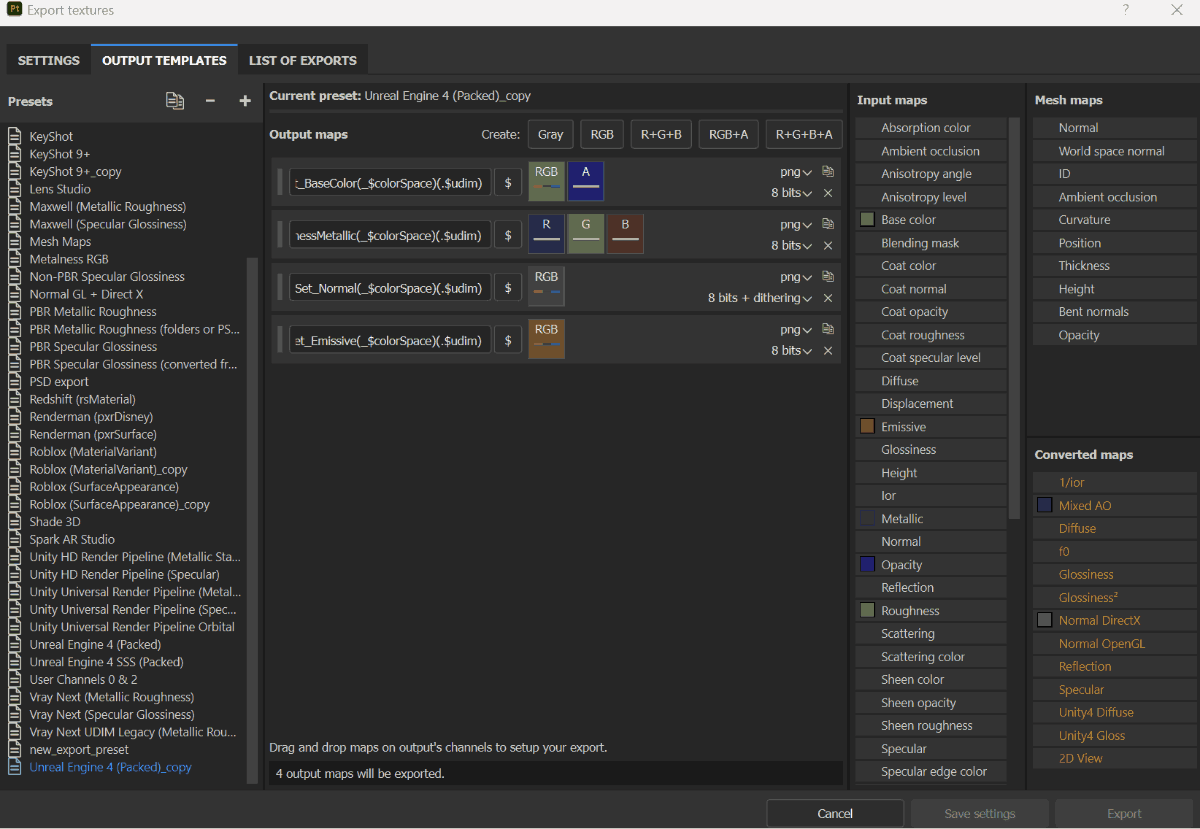Open the 8 bits + dithering dropdown
The height and width of the screenshot is (829, 1200).
point(760,298)
